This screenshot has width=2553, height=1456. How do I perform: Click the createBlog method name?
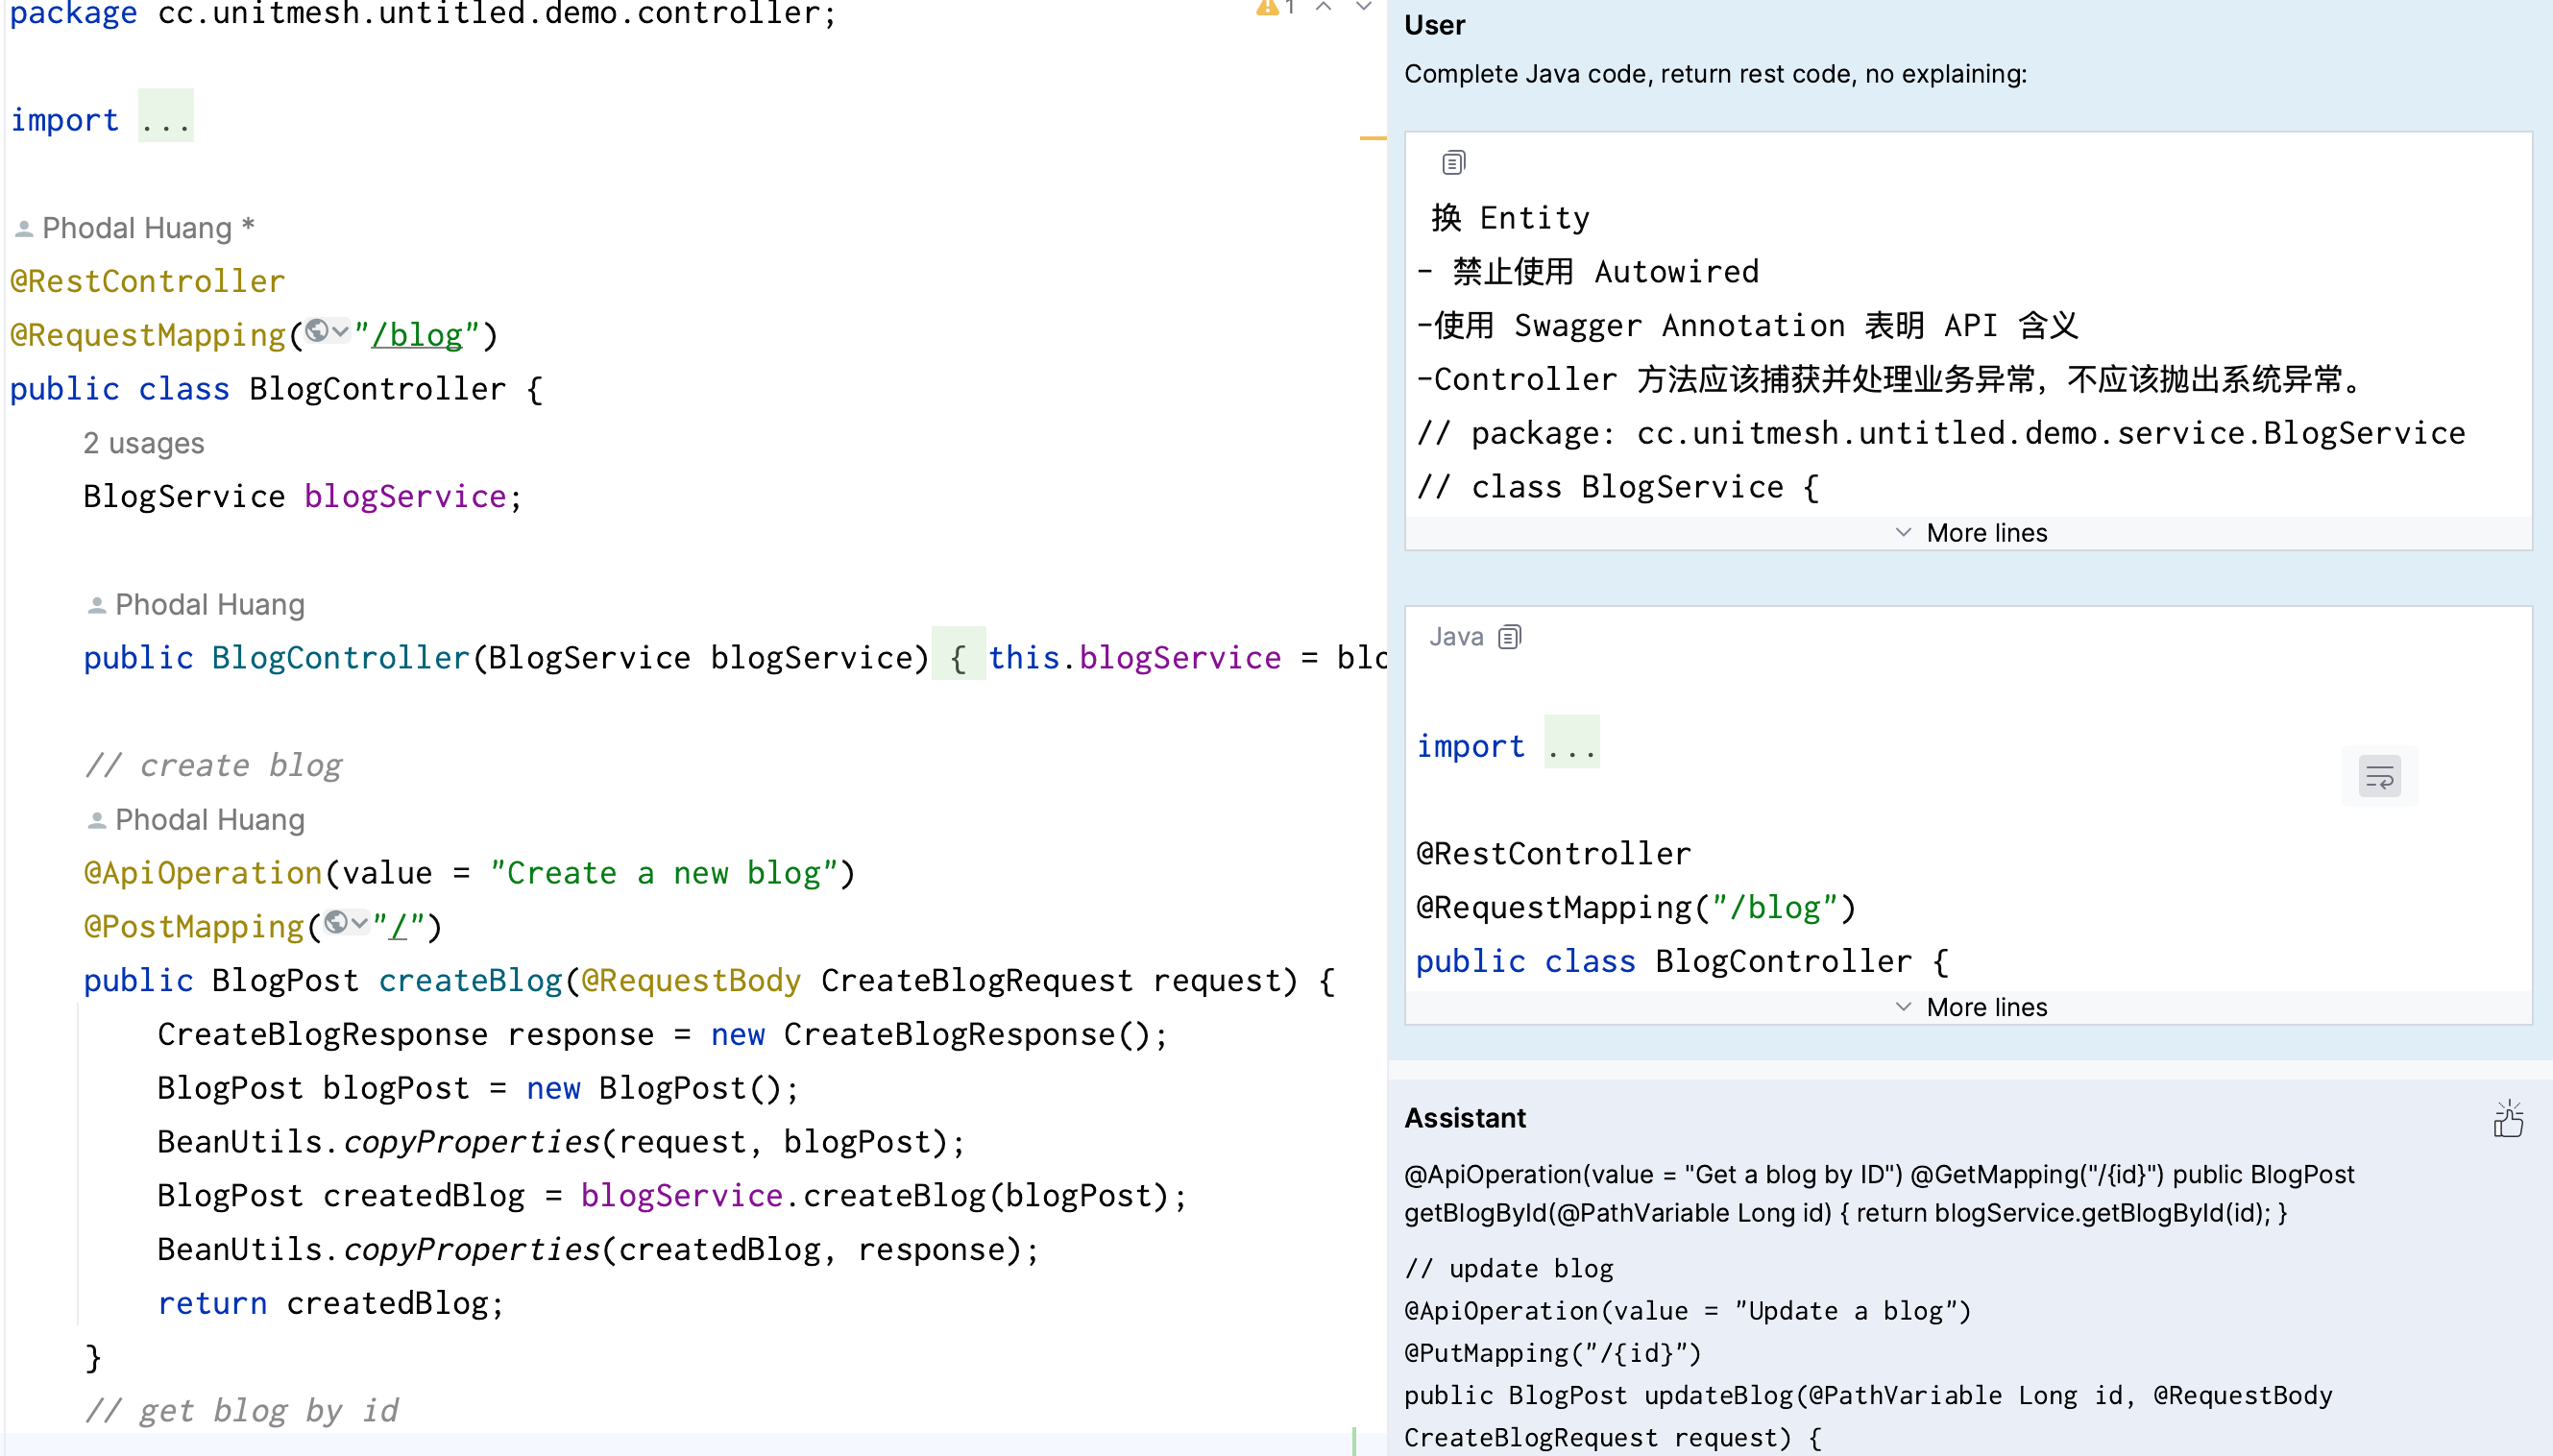[x=470, y=980]
